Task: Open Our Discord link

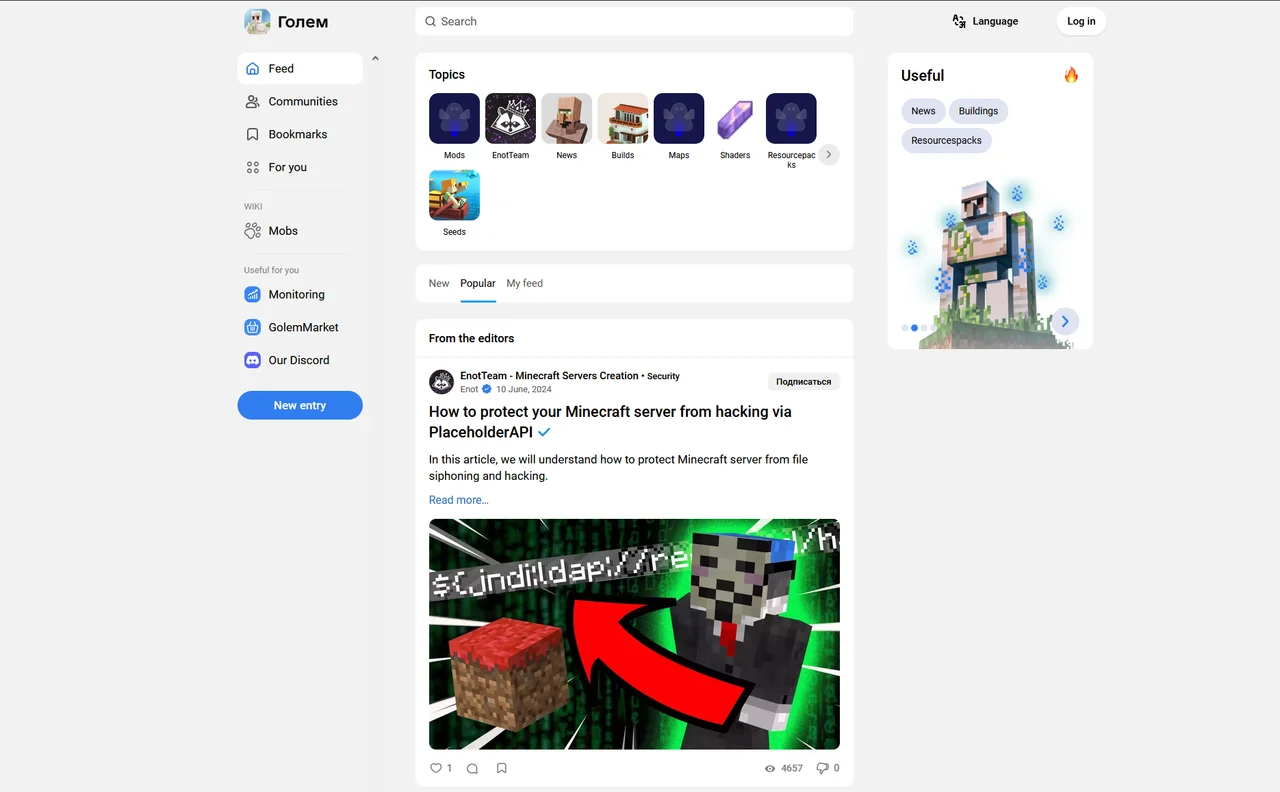Action: pos(300,360)
